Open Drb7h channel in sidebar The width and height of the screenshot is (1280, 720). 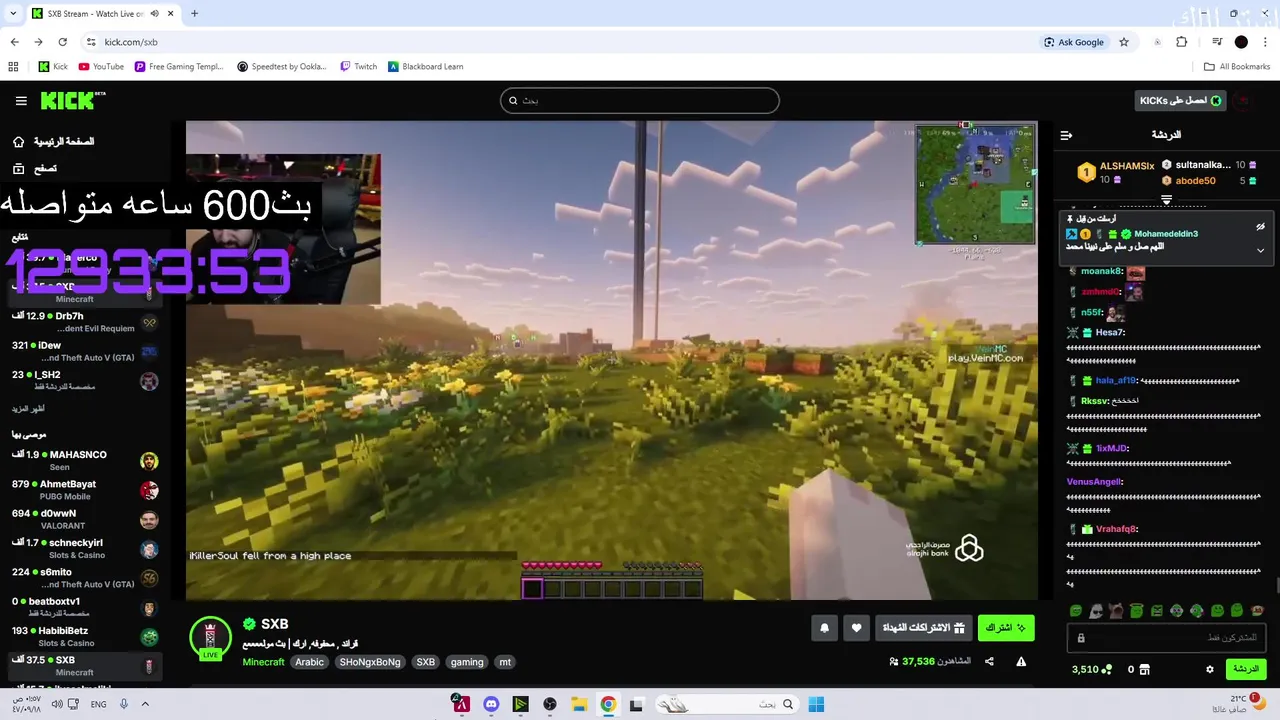[x=84, y=322]
